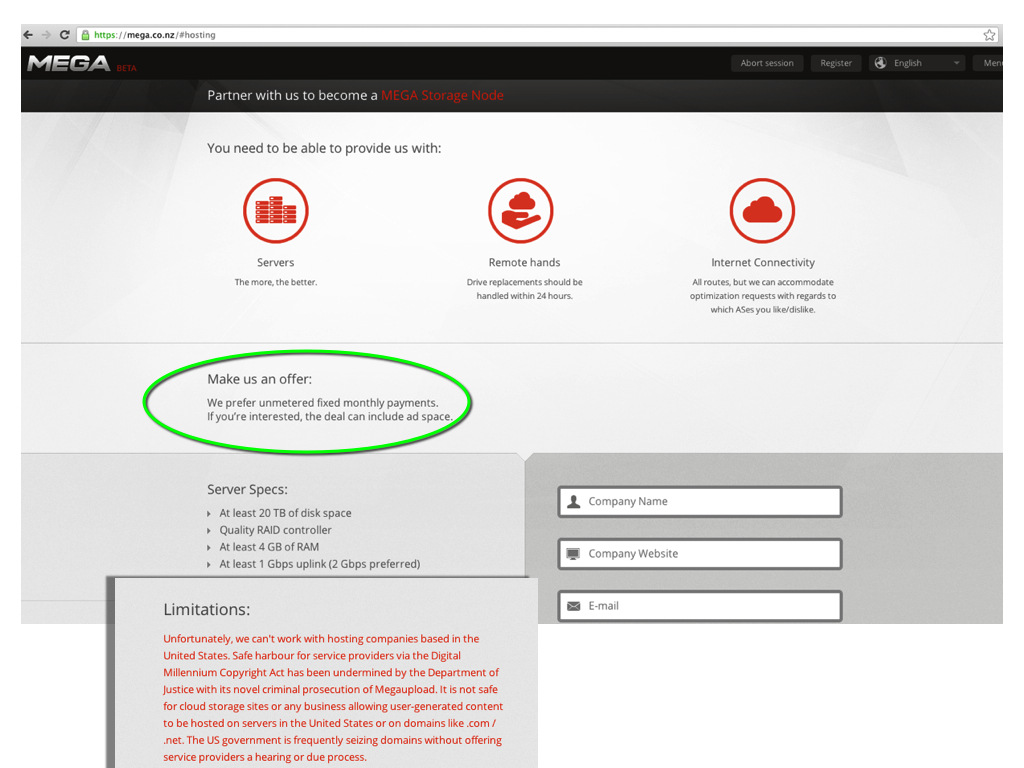Screen dimensions: 1024x768
Task: Click the Remote hands heading text
Action: (524, 263)
